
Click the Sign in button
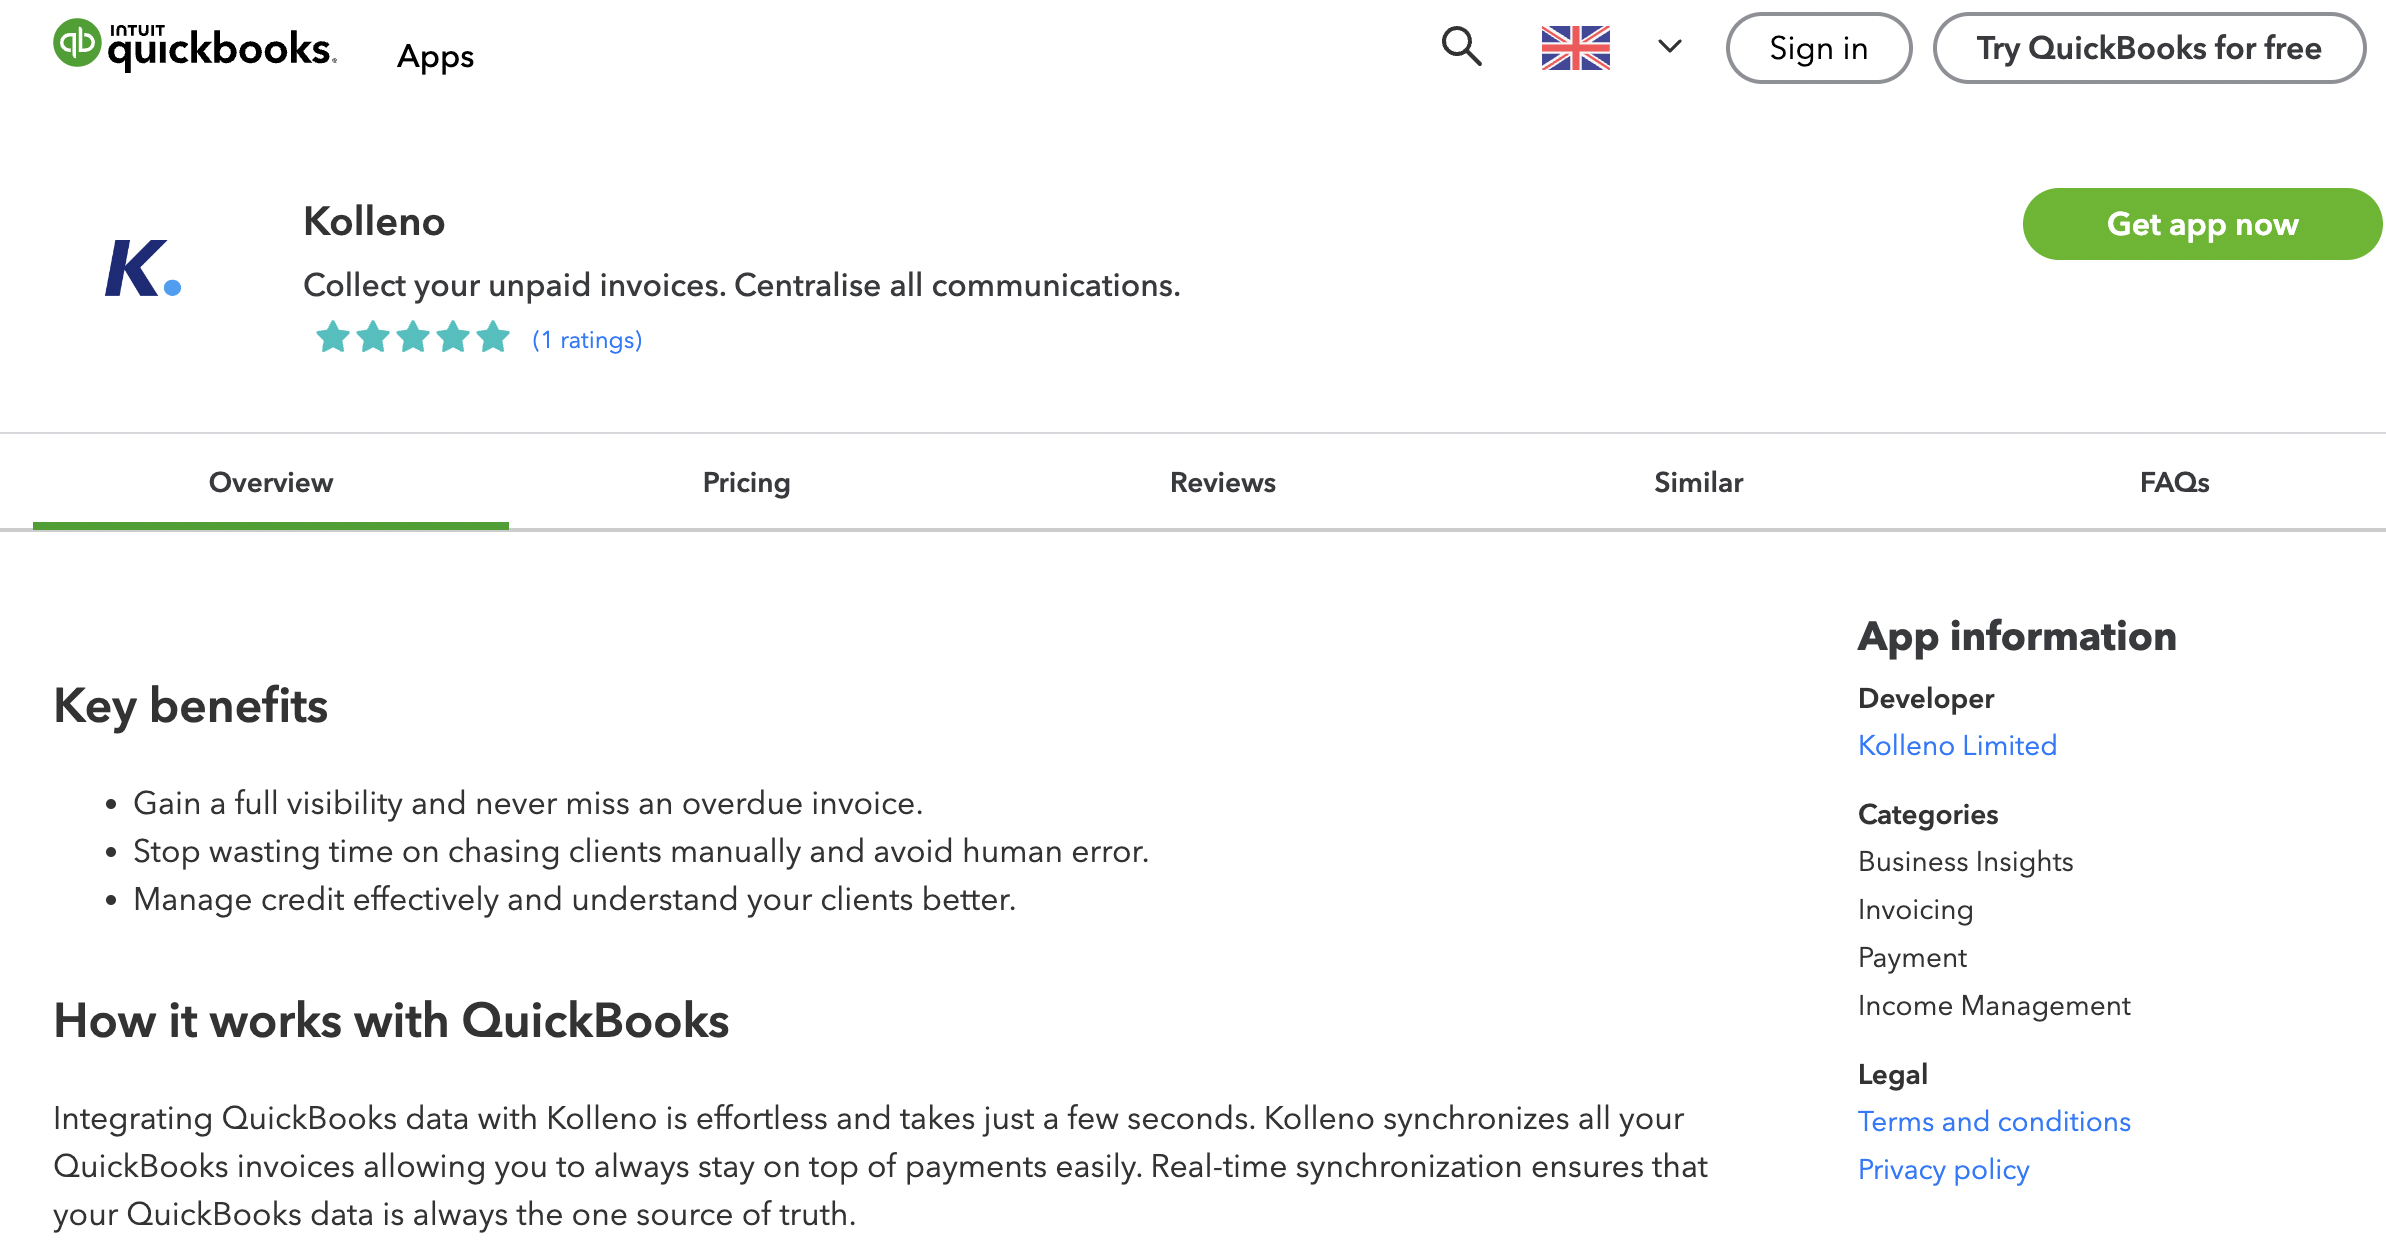(1818, 48)
